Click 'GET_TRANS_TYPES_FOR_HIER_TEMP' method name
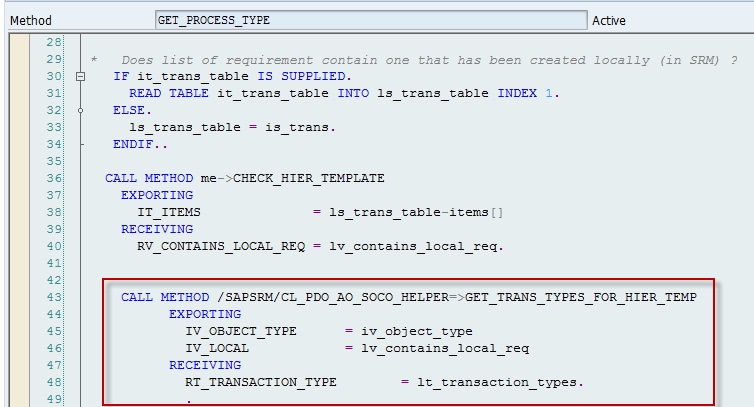This screenshot has height=407, width=754. [x=581, y=297]
